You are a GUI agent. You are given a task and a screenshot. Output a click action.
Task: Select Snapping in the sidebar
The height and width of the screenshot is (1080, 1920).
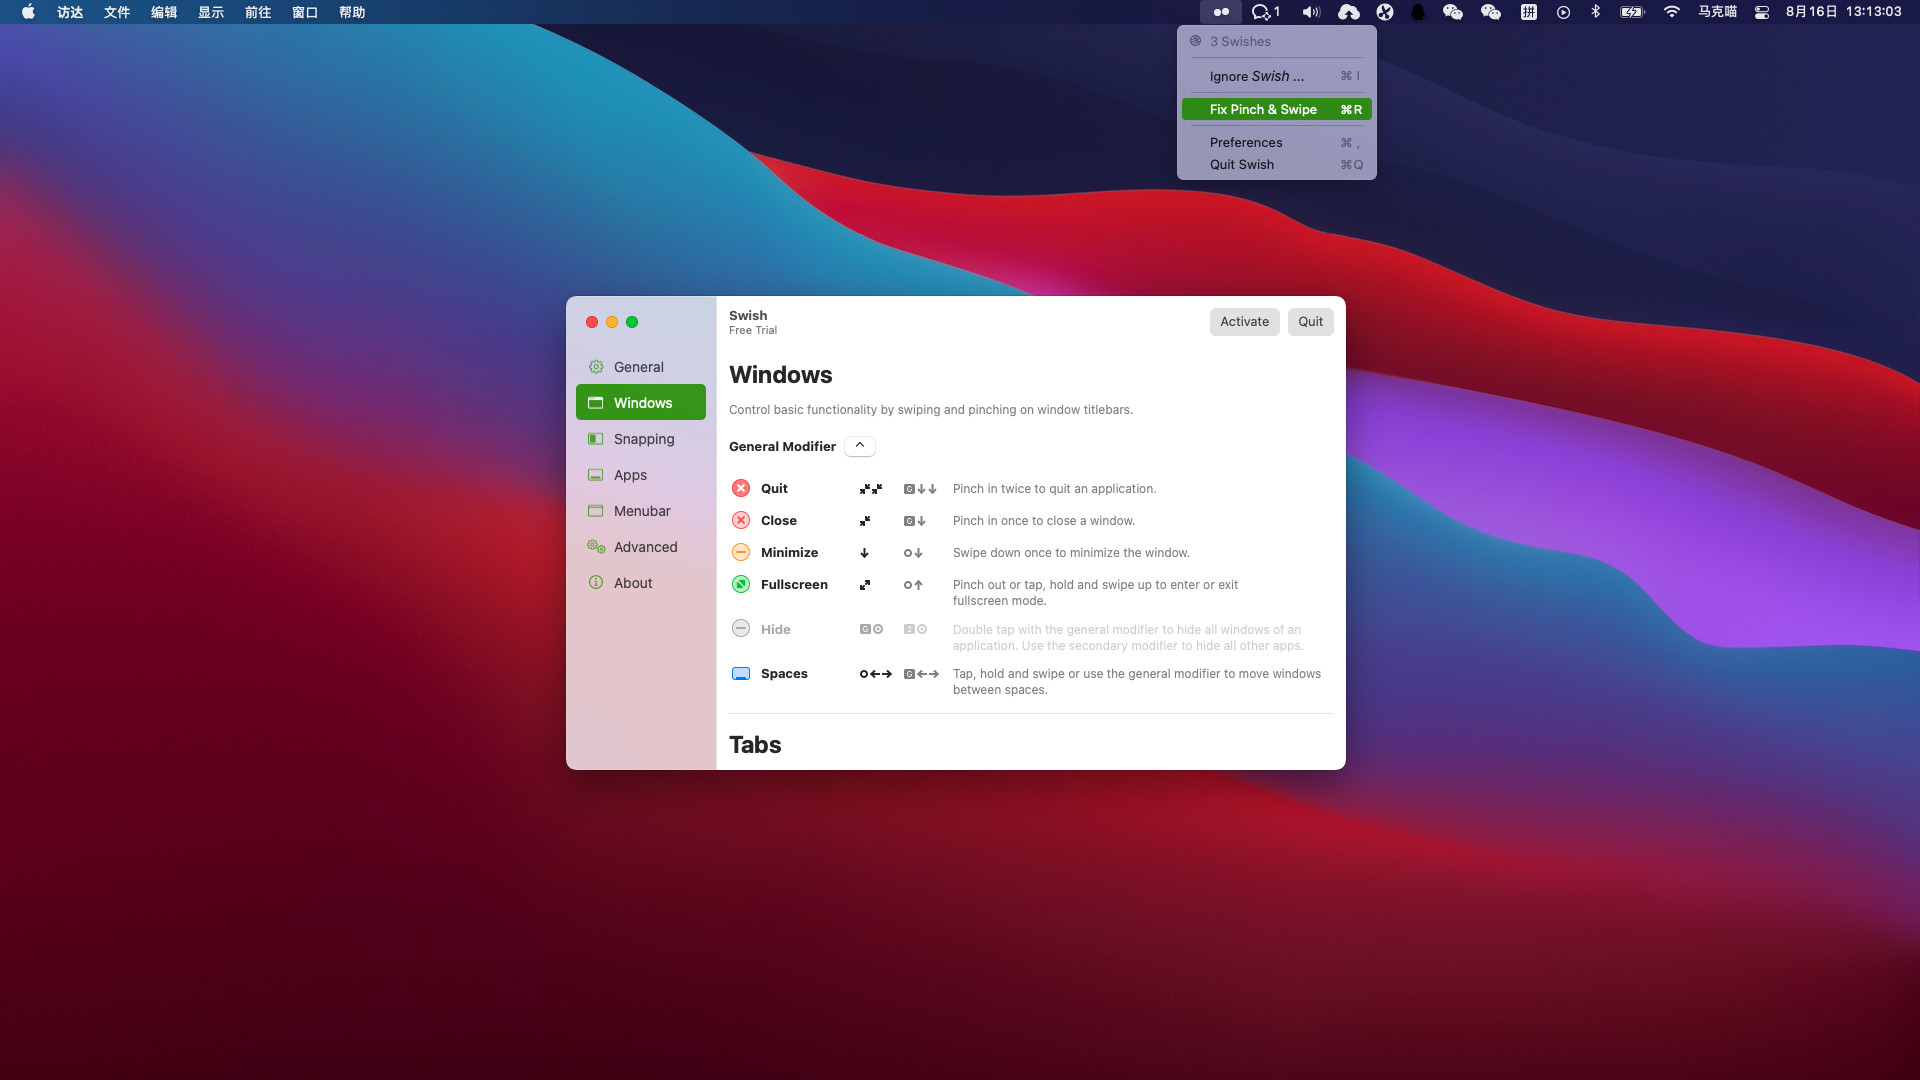(x=643, y=439)
